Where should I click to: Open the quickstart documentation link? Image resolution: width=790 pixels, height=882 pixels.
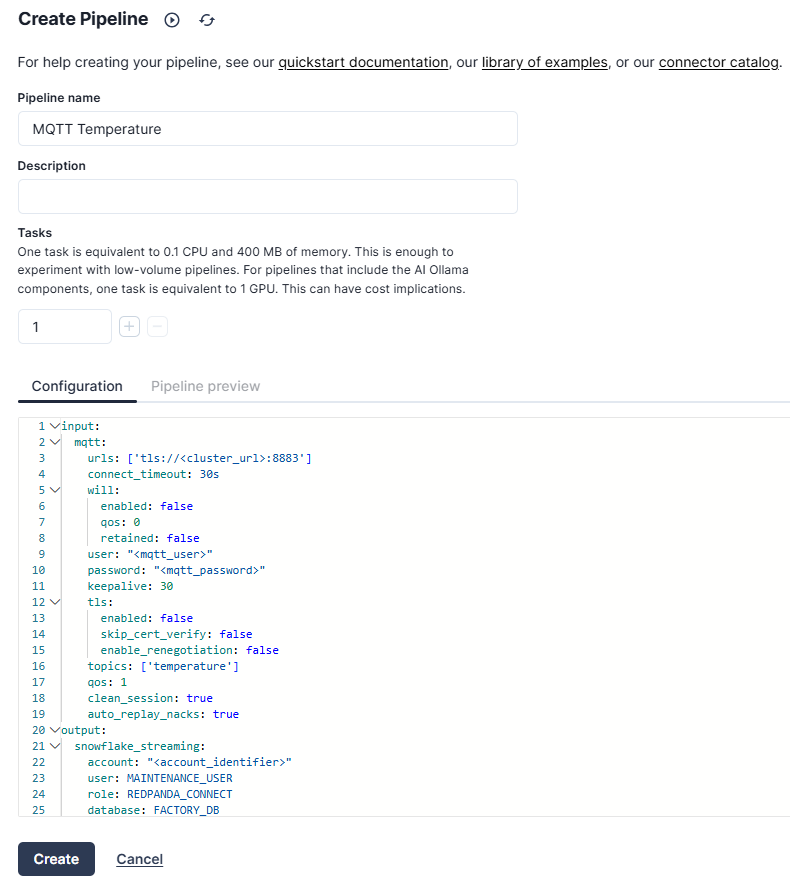[x=363, y=62]
